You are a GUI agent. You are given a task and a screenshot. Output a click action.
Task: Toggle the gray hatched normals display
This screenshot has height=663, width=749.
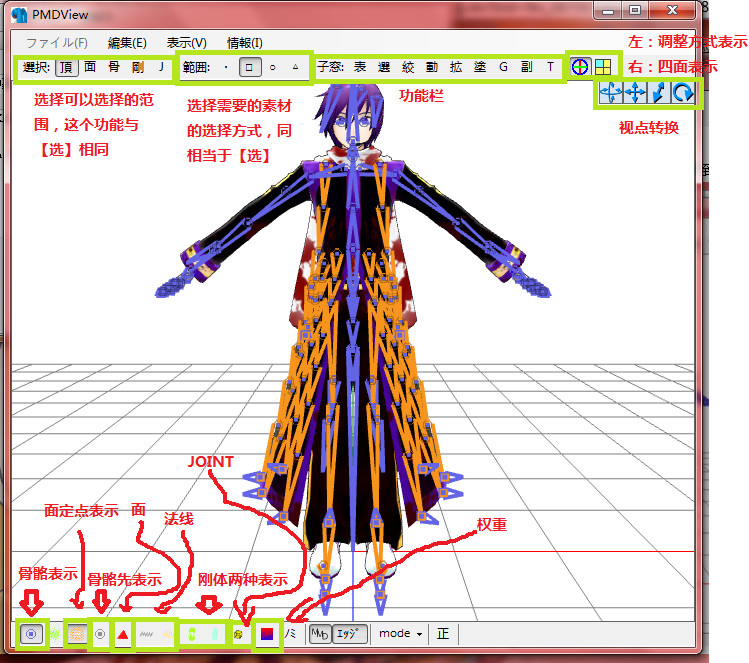(146, 634)
